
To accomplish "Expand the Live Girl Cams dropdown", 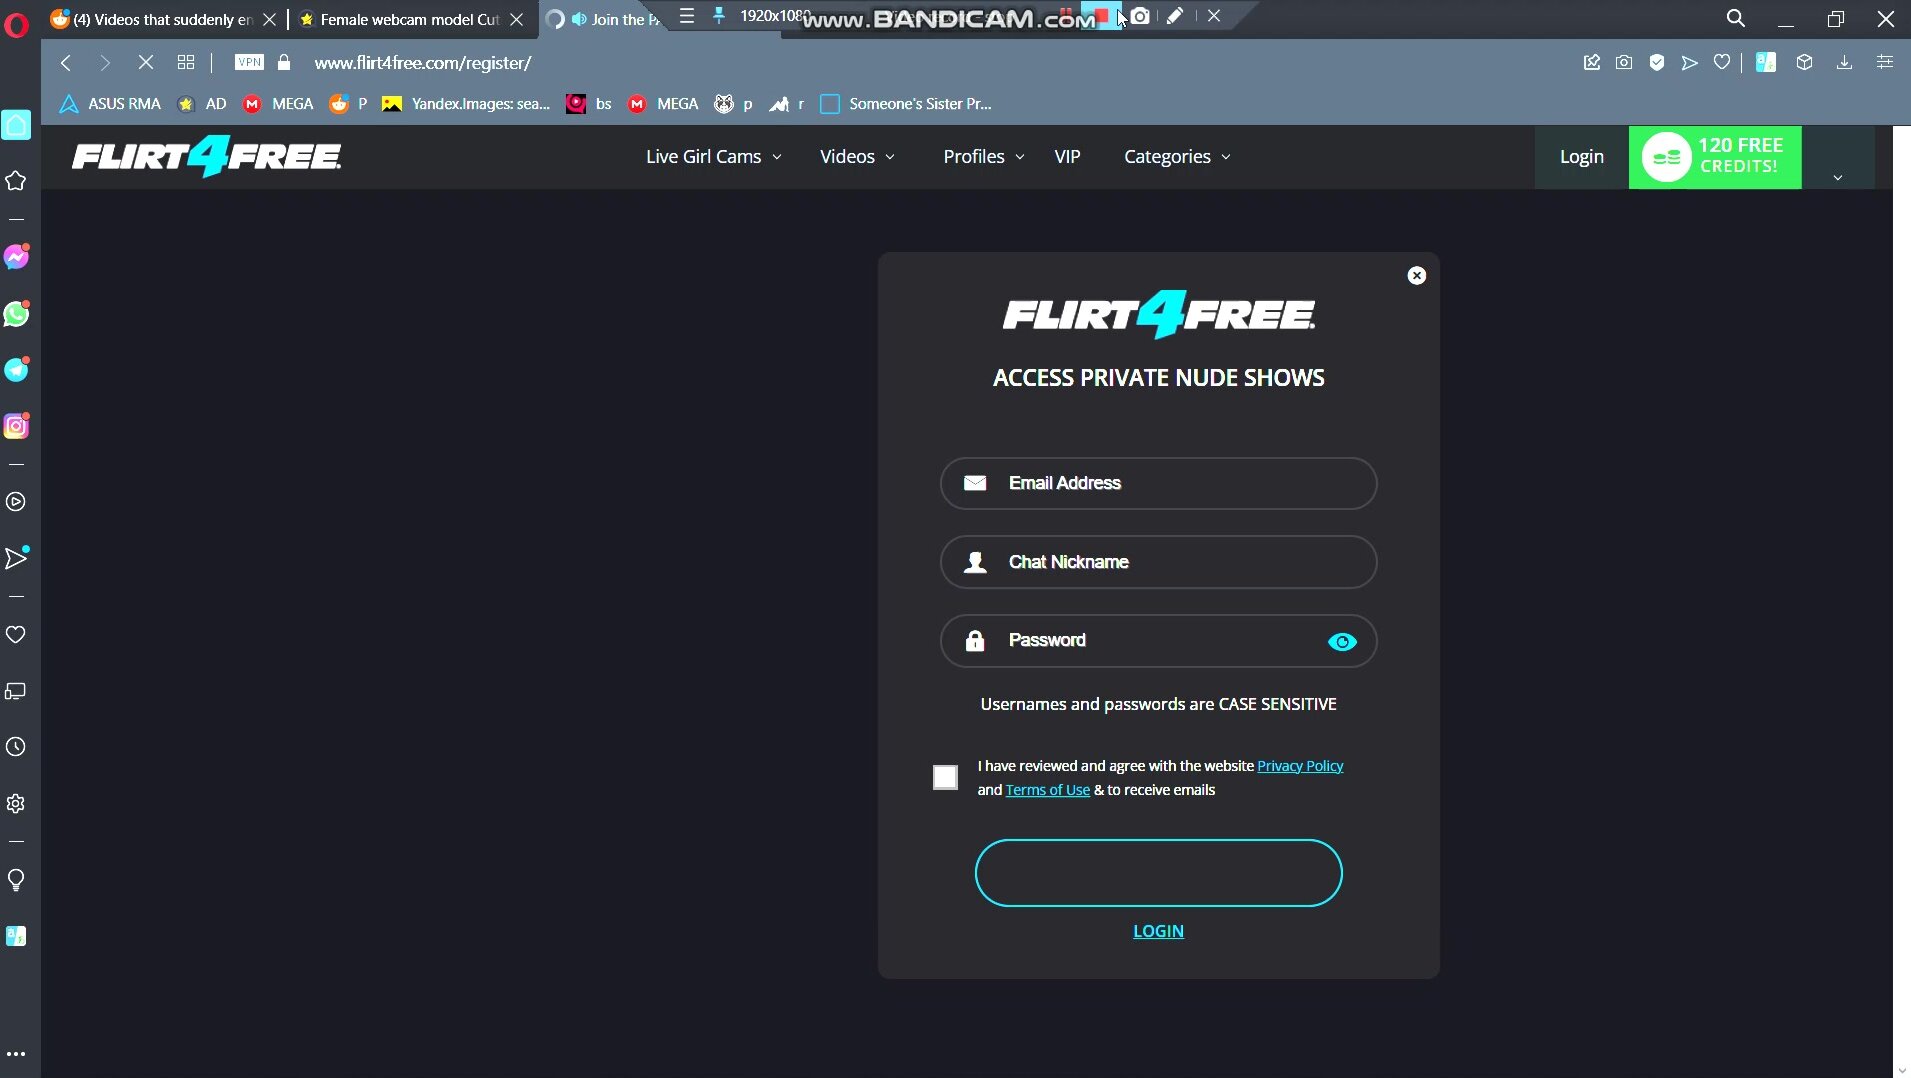I will click(713, 157).
